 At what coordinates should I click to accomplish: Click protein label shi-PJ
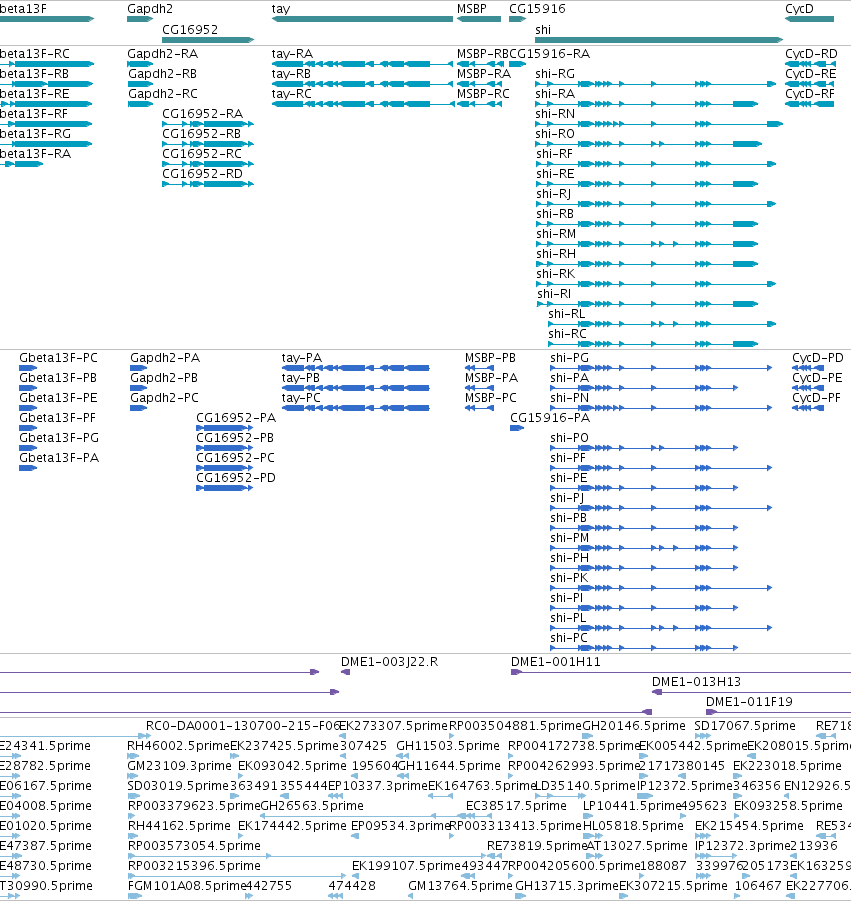567,498
